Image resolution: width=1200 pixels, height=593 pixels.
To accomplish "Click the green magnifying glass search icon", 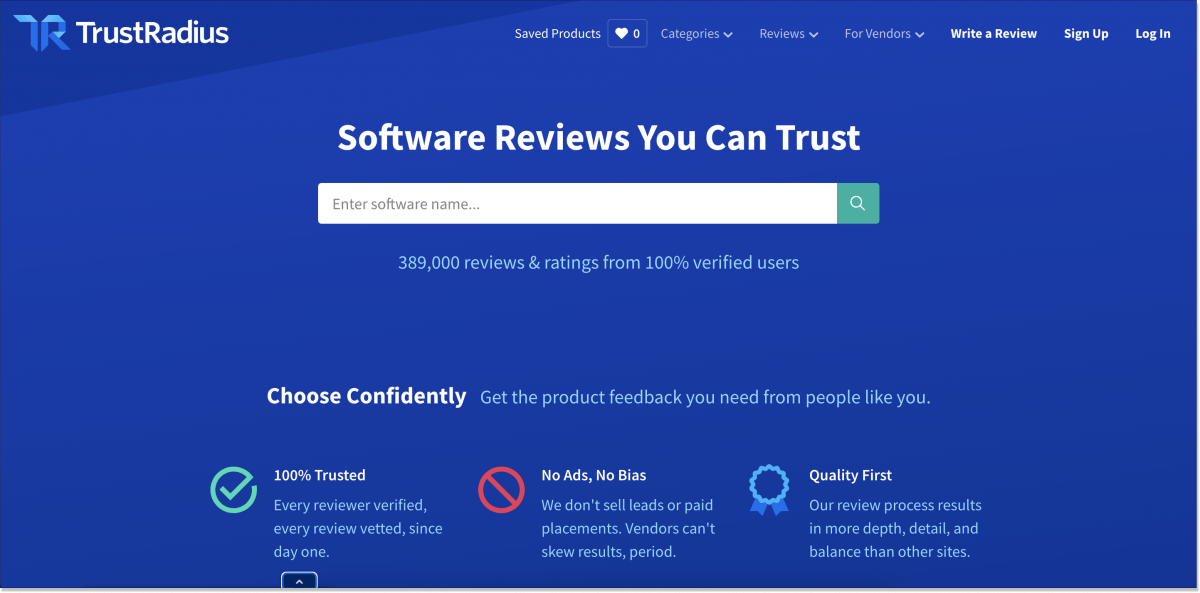I will 857,202.
